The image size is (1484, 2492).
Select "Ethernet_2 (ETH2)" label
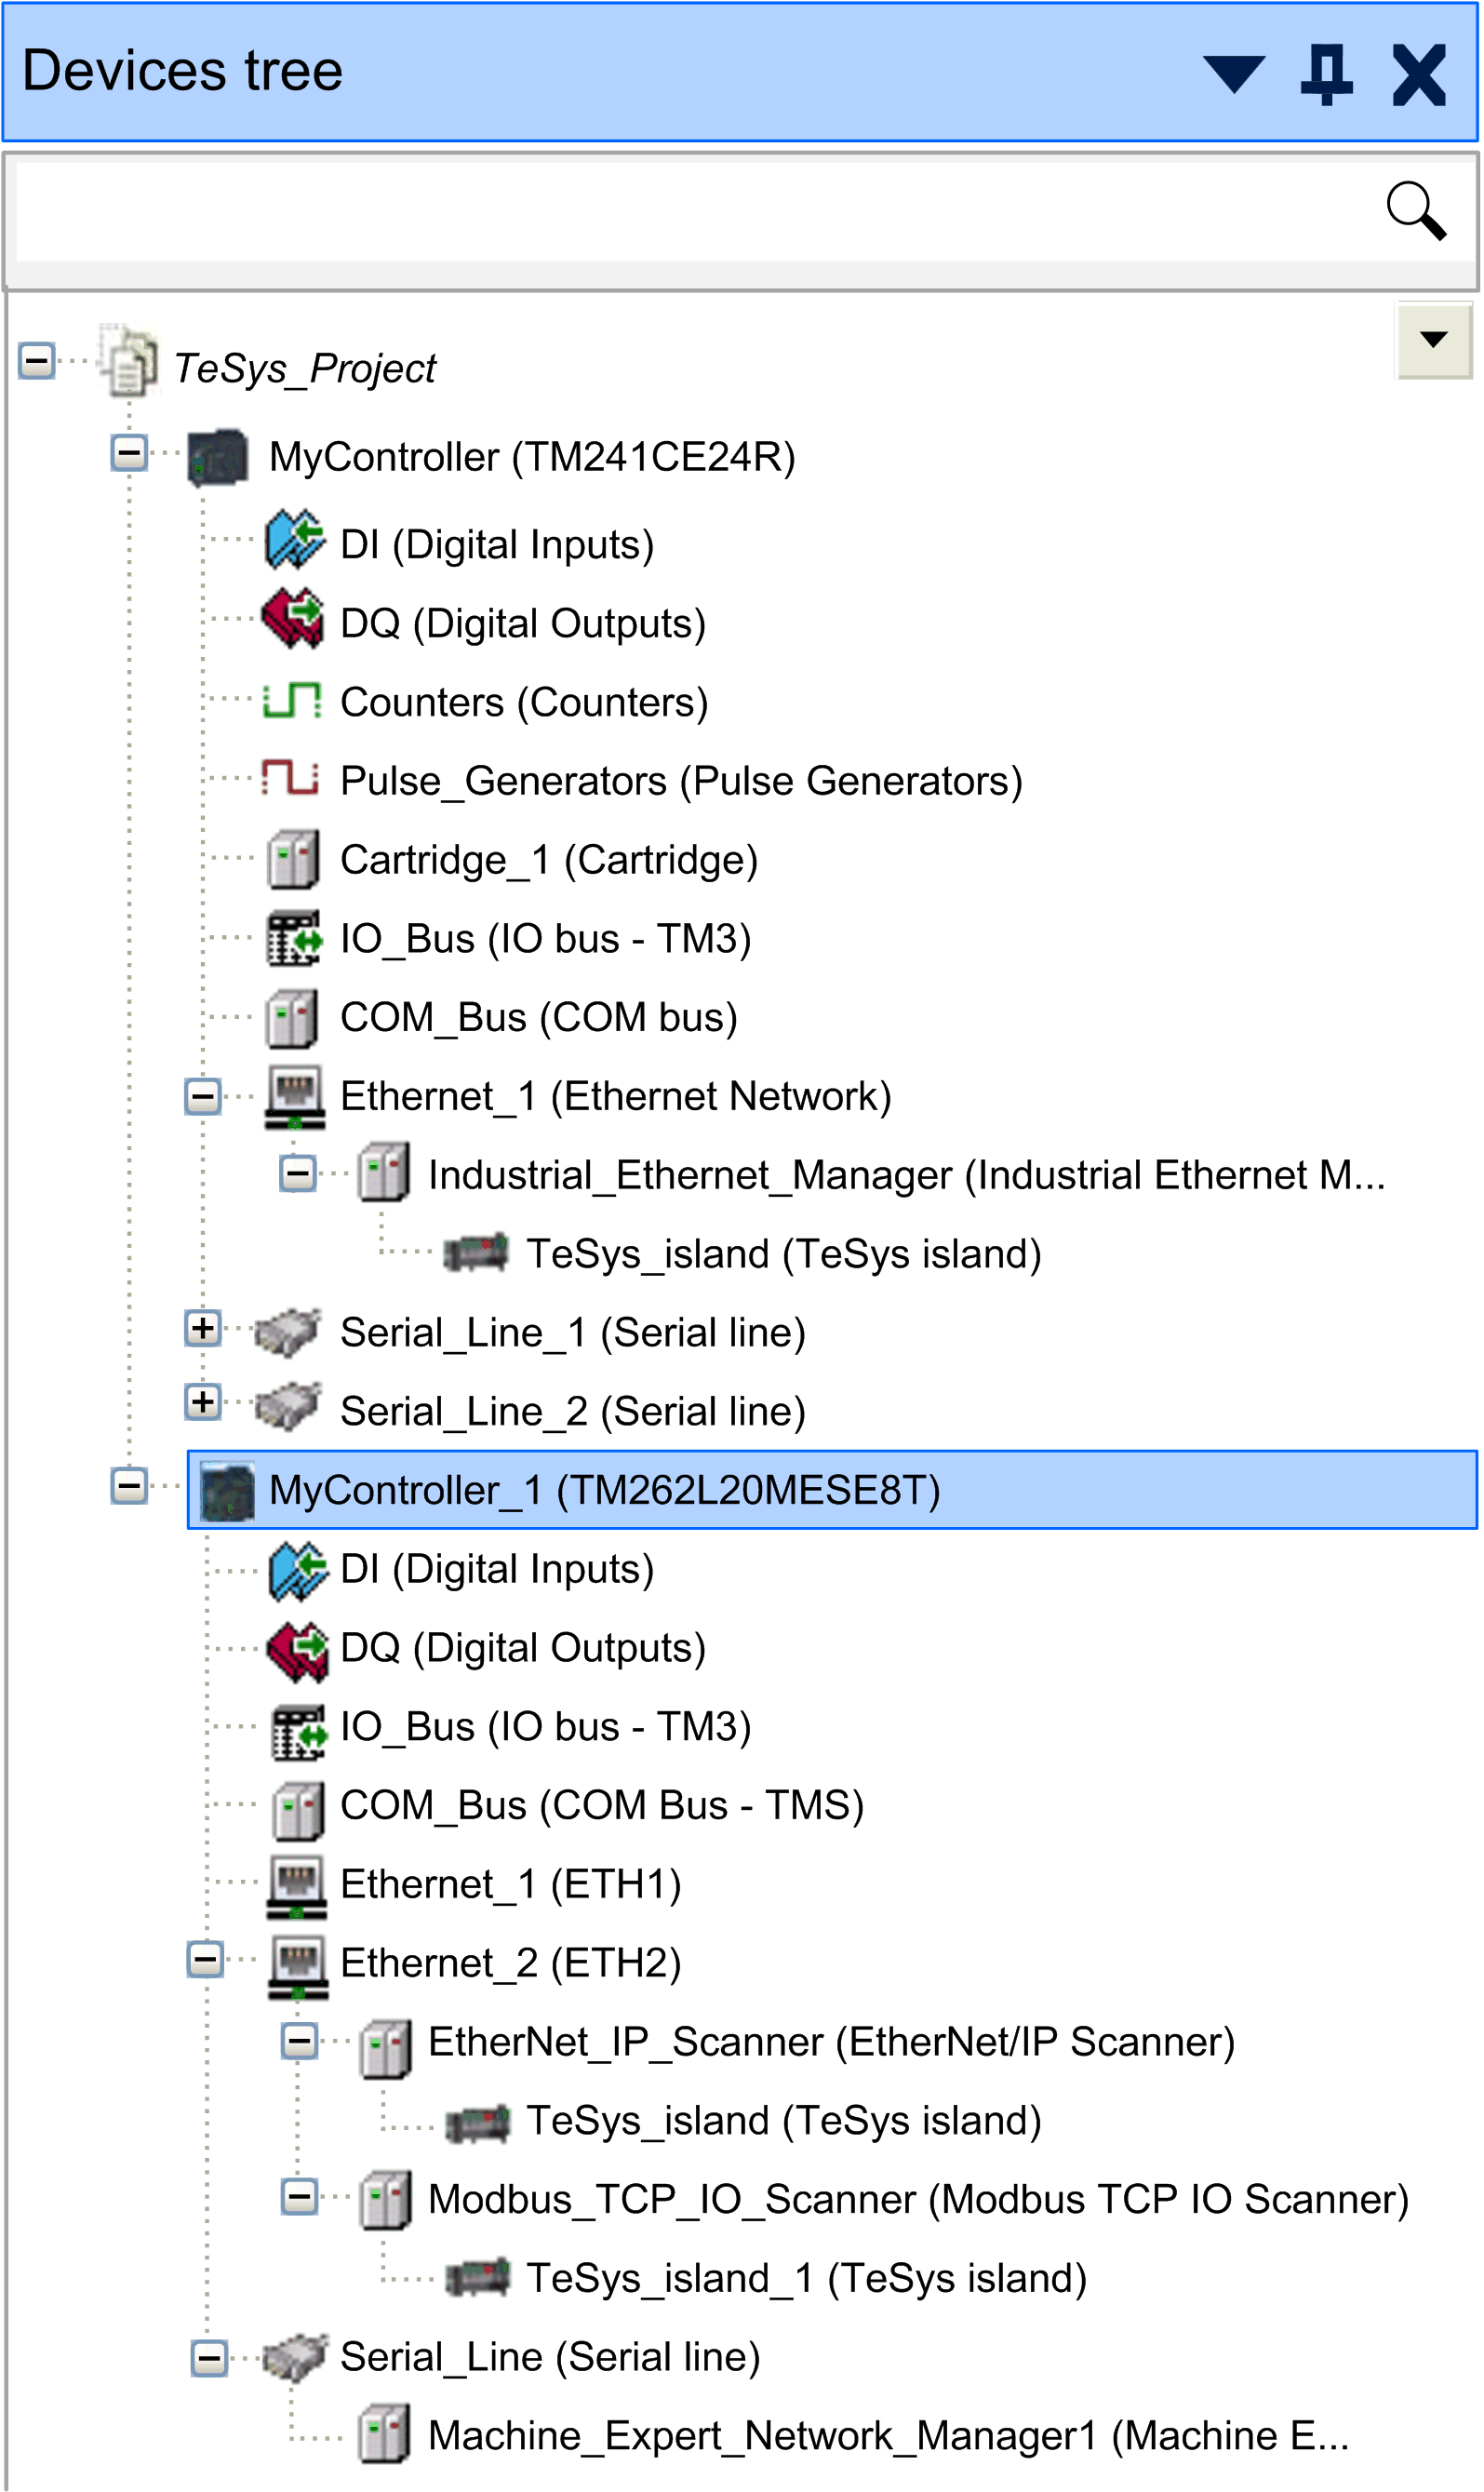511,1964
